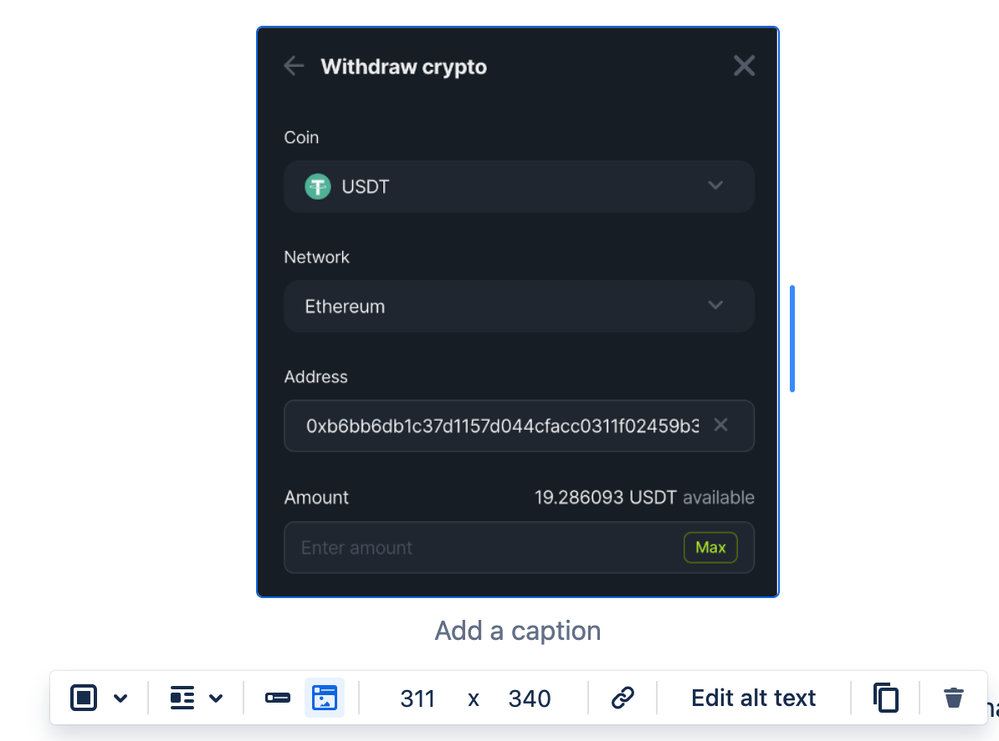999x741 pixels.
Task: Click the Max amount button
Action: coord(710,547)
